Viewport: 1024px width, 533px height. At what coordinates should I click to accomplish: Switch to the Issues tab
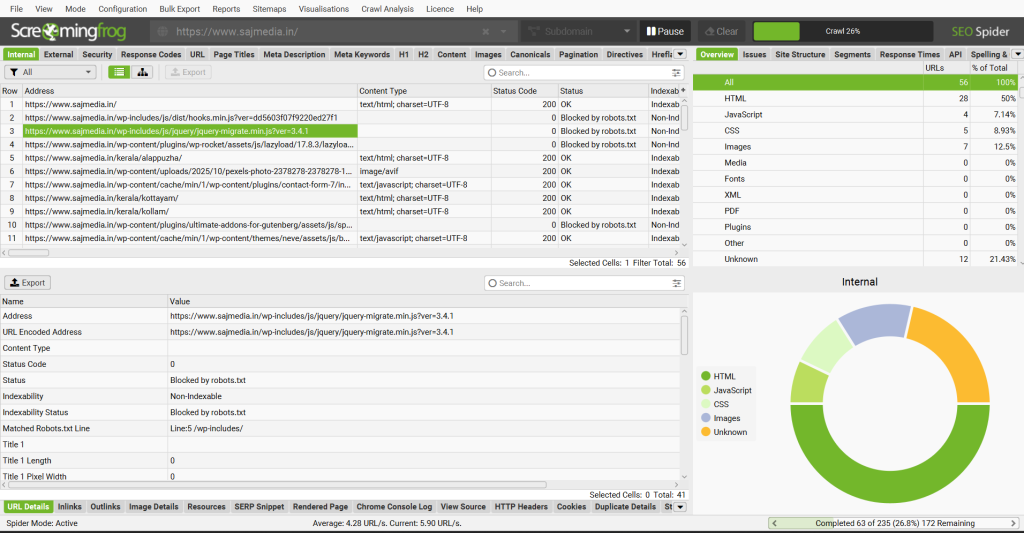[x=754, y=54]
